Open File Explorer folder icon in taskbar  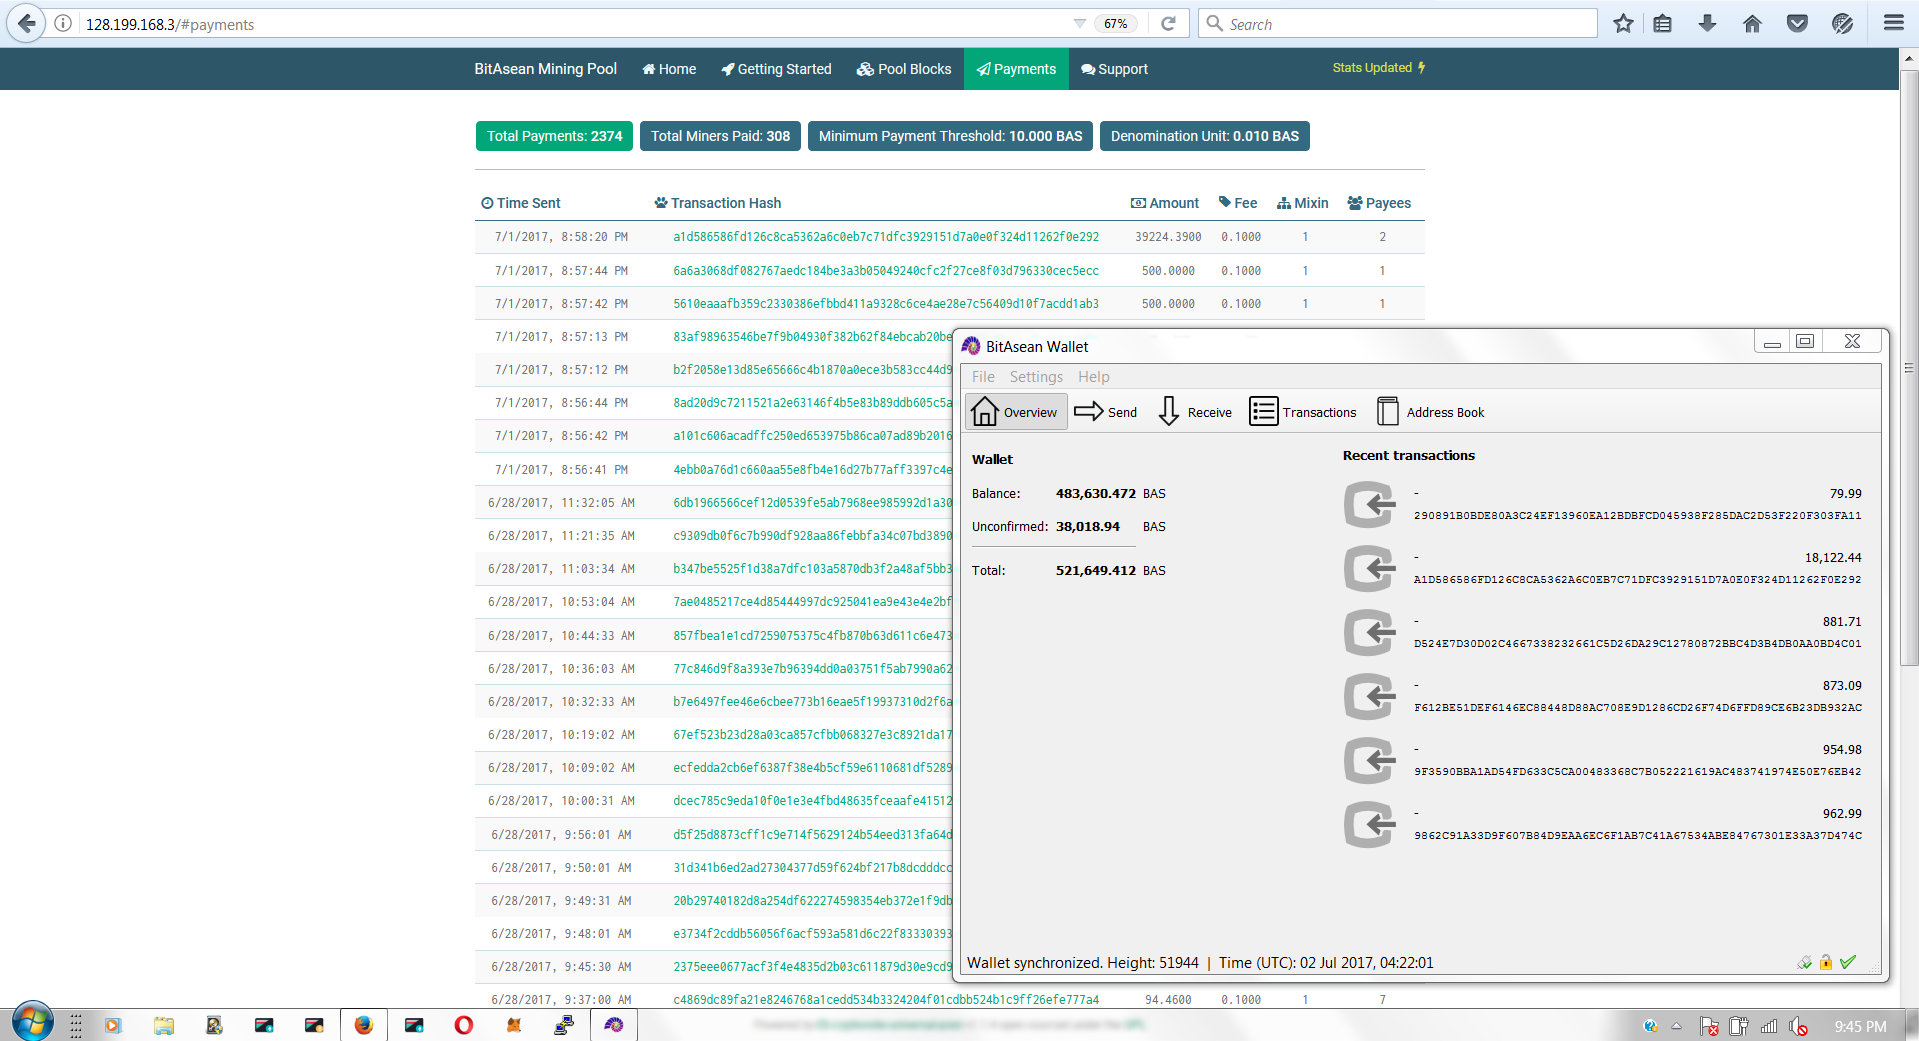tap(164, 1025)
